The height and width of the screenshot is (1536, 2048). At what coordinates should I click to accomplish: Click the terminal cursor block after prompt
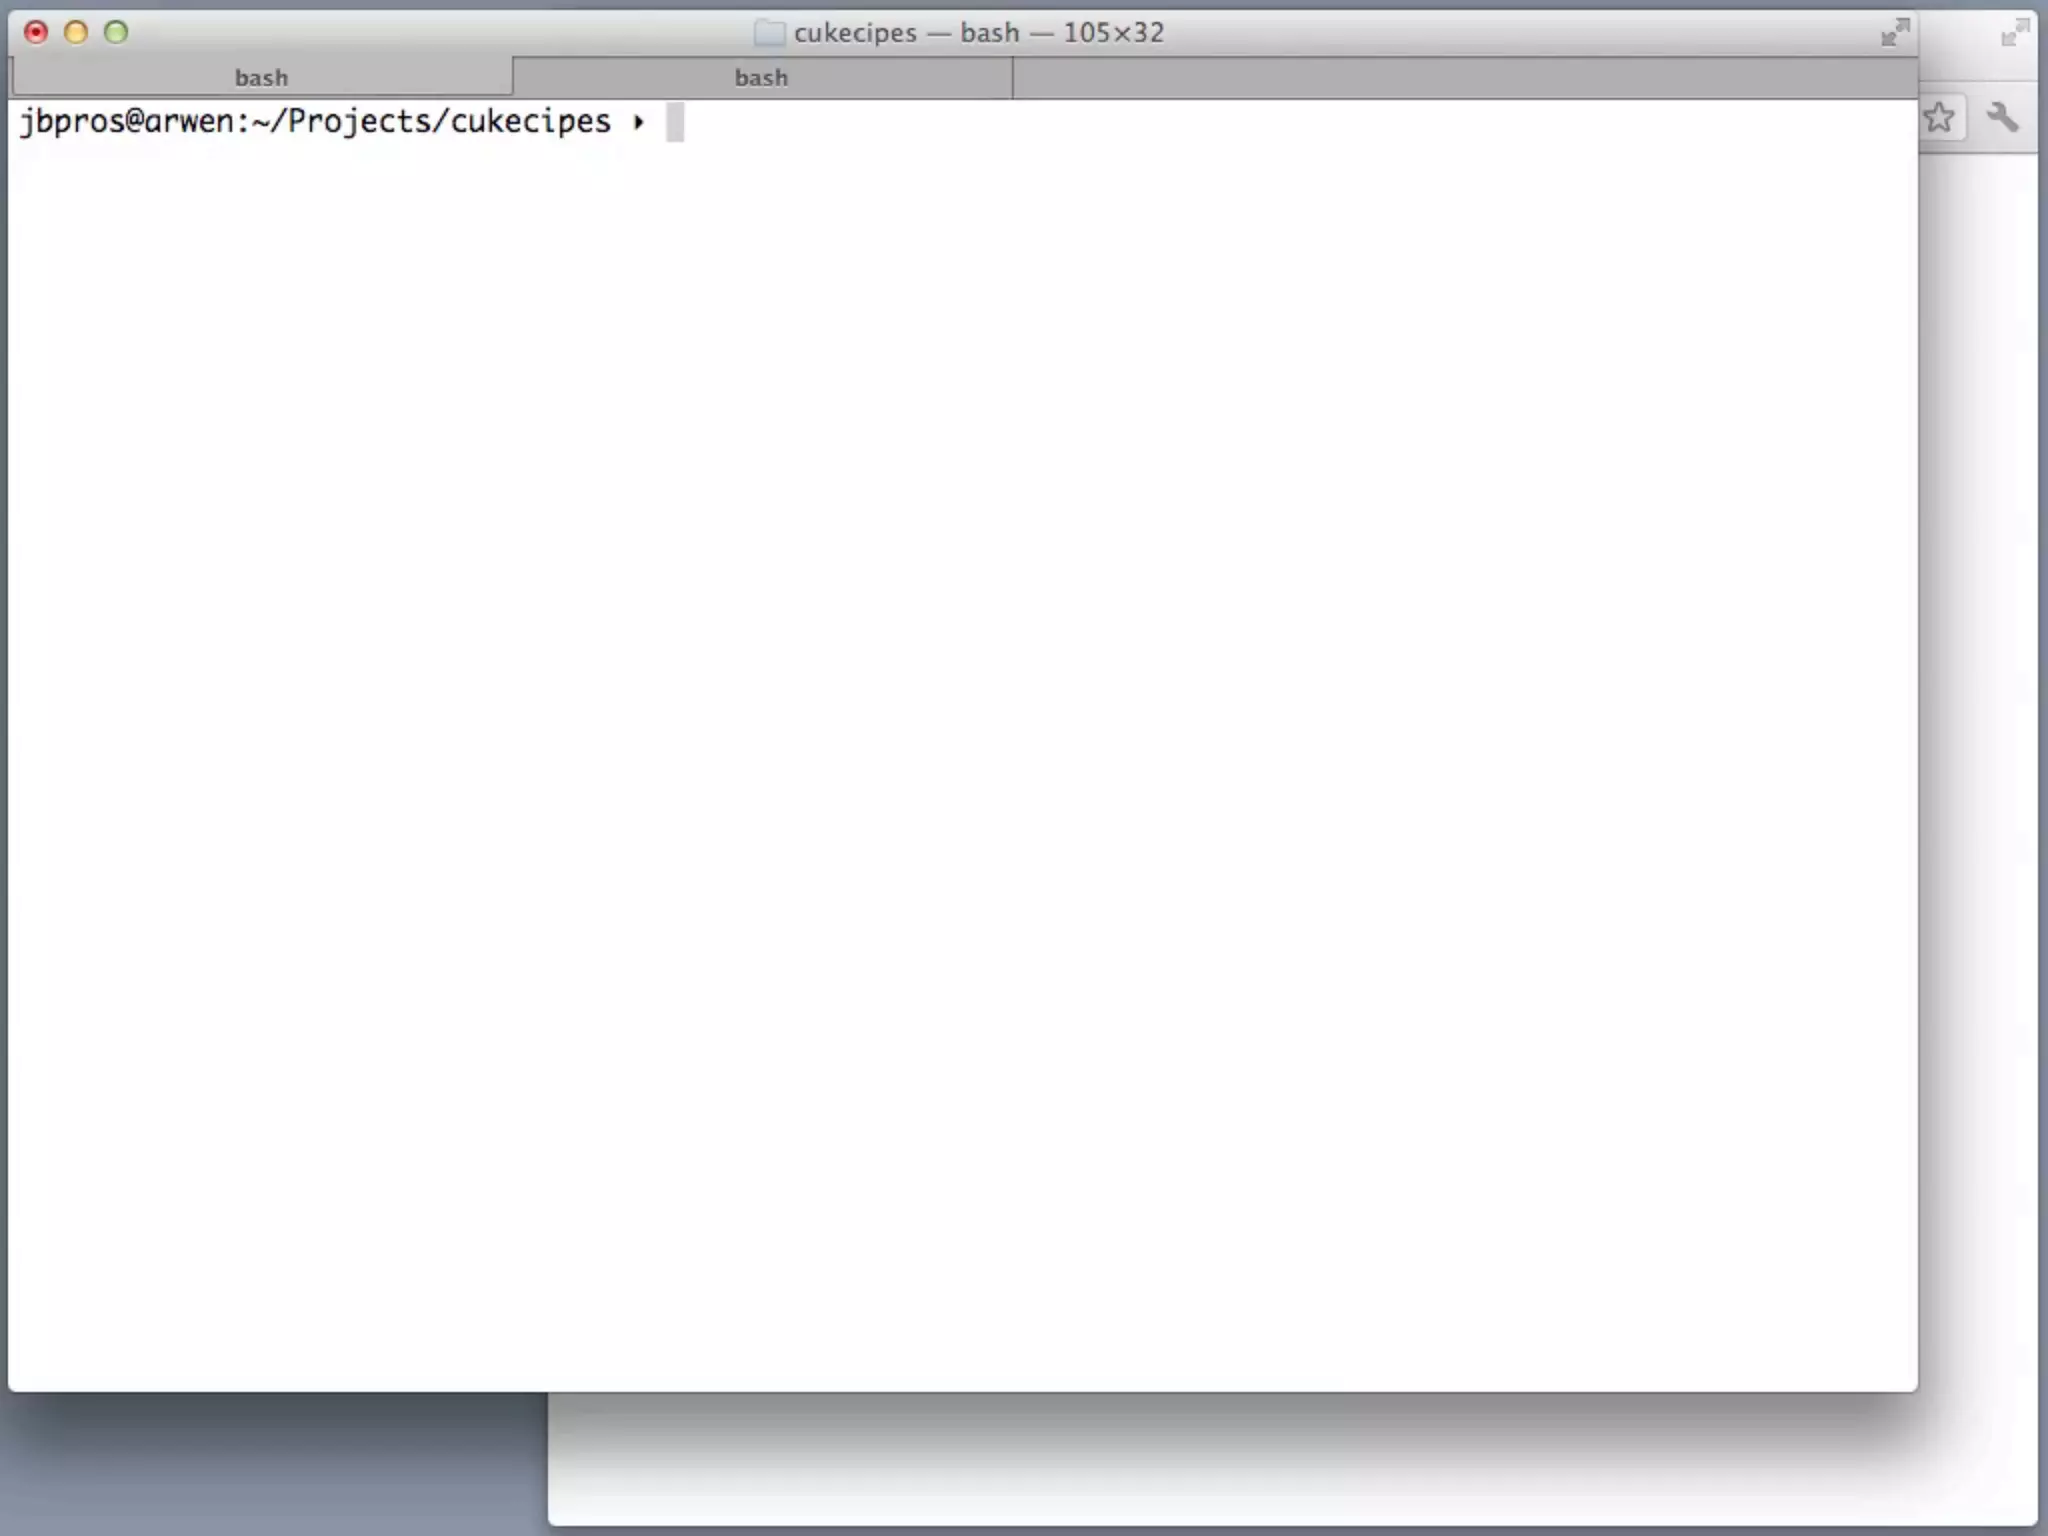[x=675, y=122]
